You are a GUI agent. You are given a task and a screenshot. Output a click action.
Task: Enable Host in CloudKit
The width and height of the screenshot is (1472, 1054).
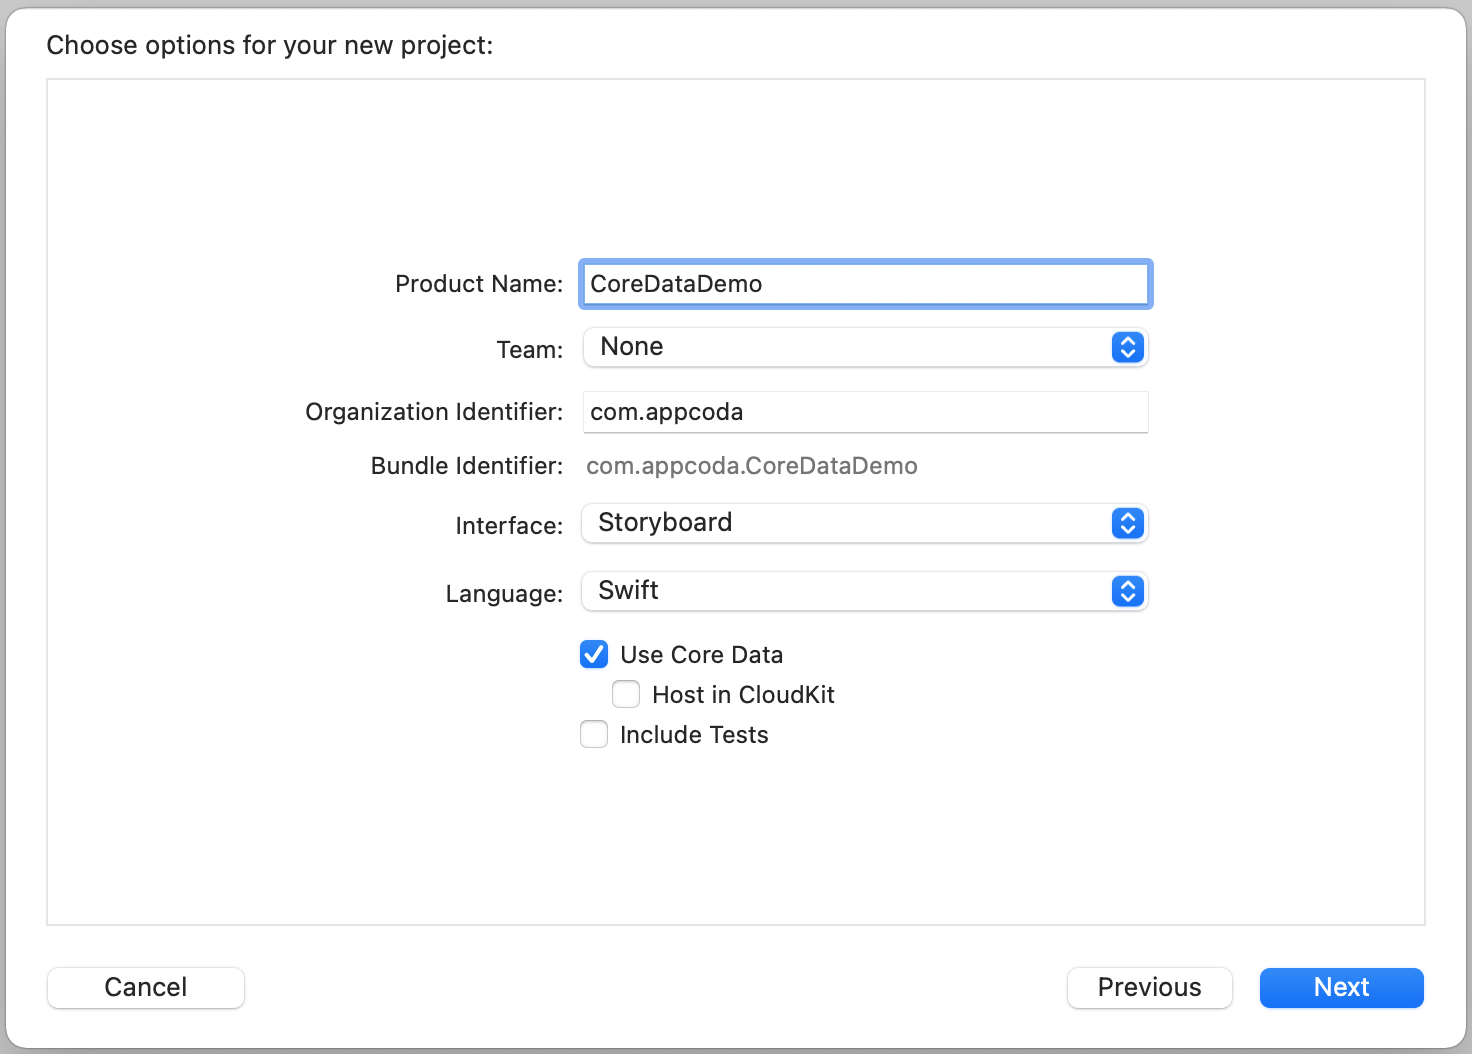(625, 694)
